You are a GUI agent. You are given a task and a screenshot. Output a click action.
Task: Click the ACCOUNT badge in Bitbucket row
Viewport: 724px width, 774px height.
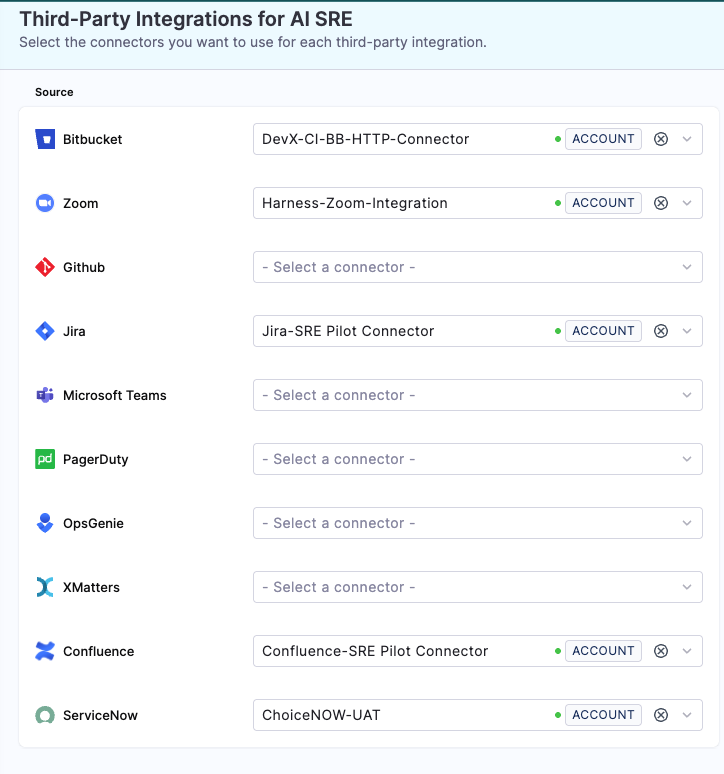pyautogui.click(x=603, y=139)
